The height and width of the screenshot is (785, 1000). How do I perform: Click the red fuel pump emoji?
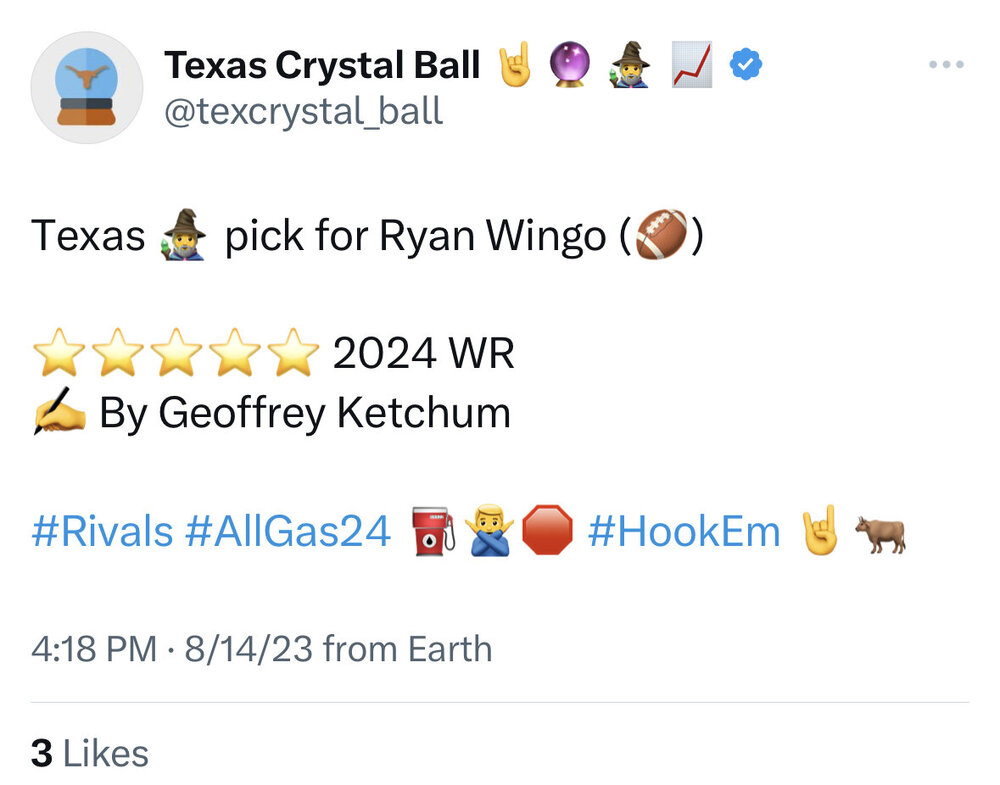433,531
